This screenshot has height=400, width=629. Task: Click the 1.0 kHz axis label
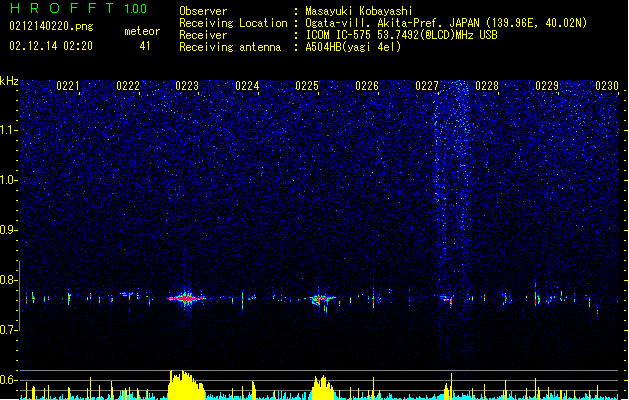click(x=8, y=180)
